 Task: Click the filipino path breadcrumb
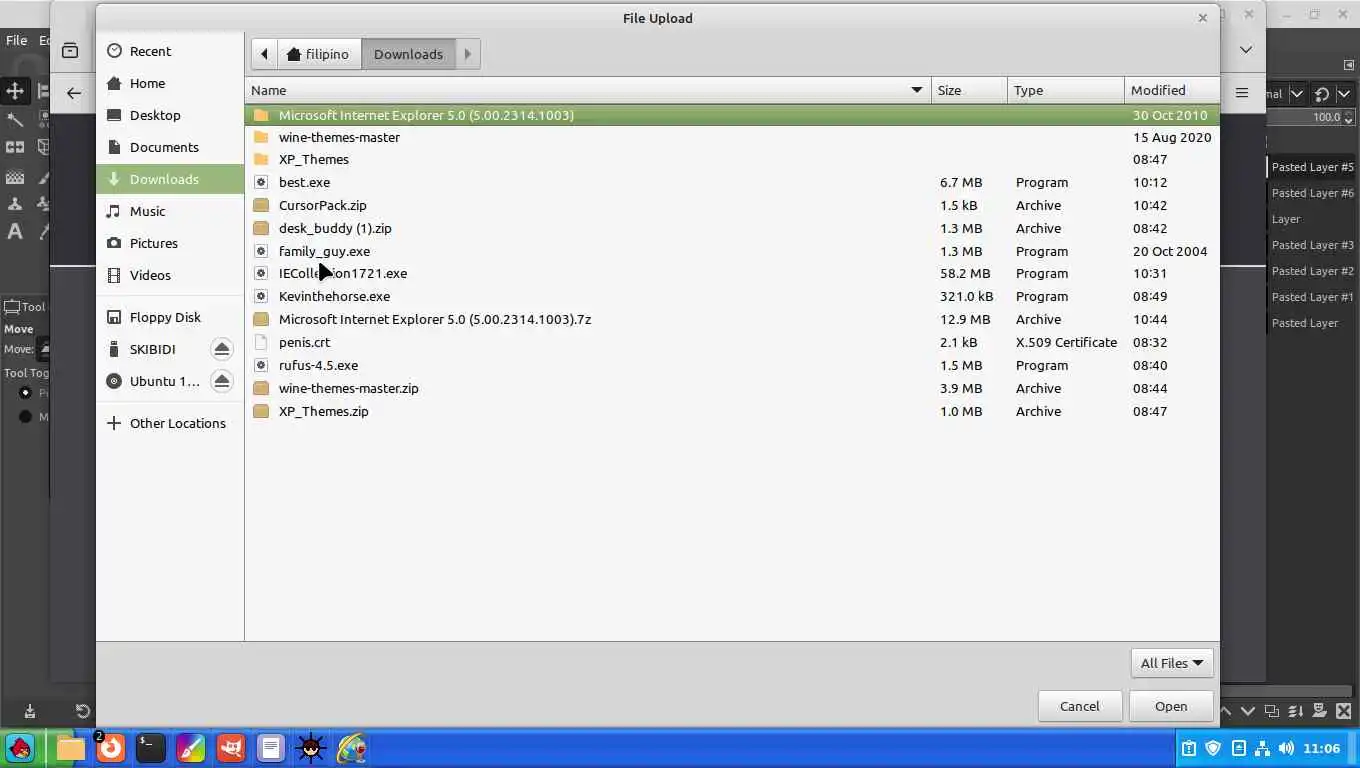click(319, 54)
